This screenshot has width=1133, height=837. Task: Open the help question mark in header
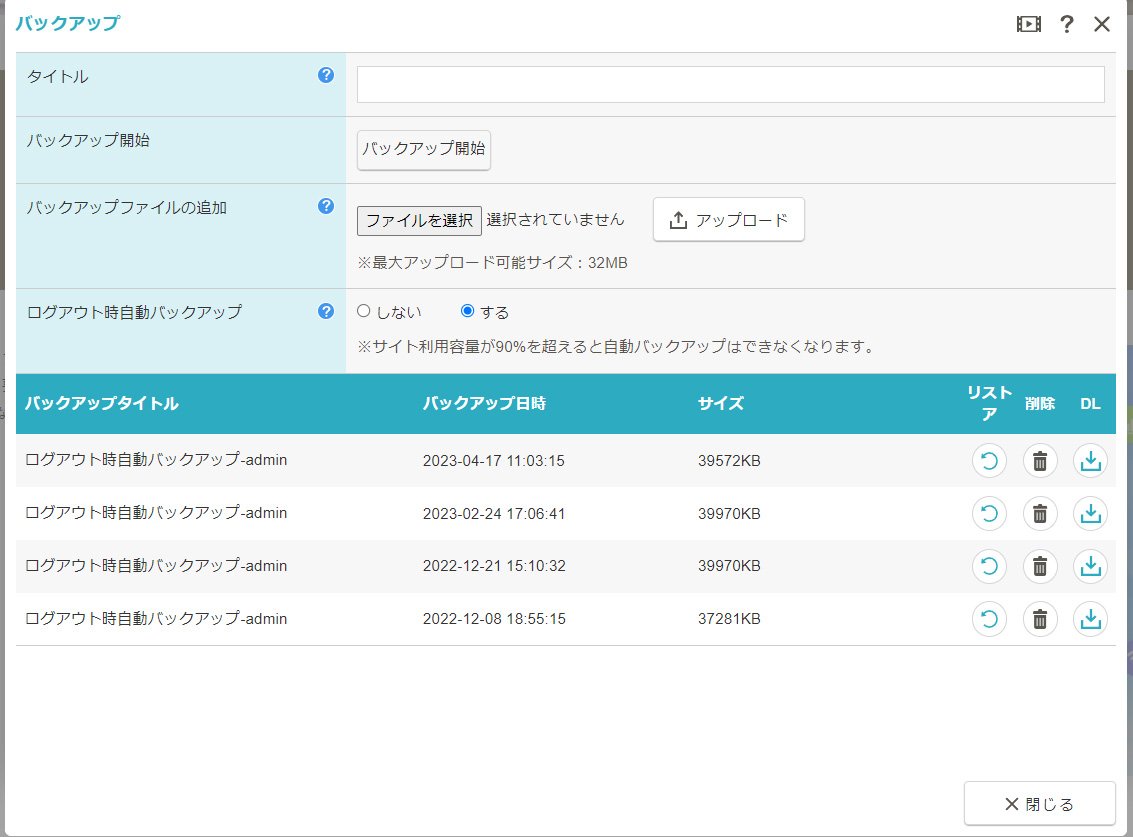pos(1067,24)
